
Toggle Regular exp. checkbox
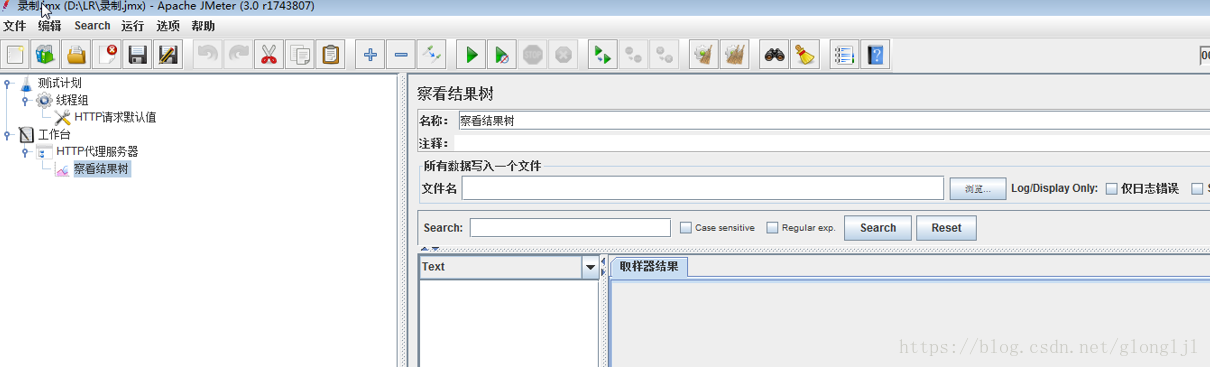(772, 228)
